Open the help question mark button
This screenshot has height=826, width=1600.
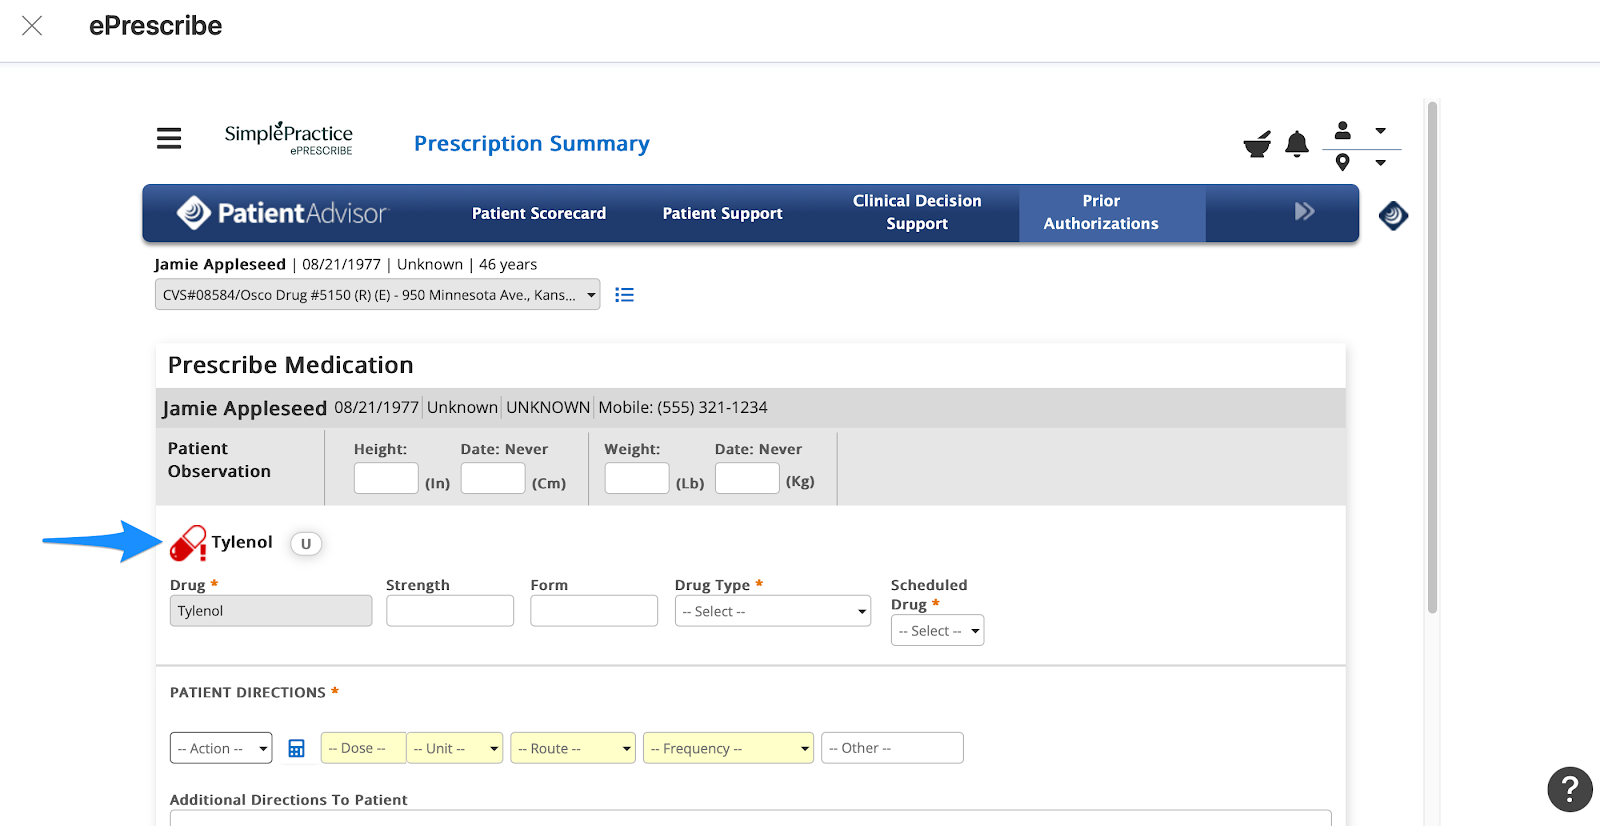click(x=1570, y=789)
